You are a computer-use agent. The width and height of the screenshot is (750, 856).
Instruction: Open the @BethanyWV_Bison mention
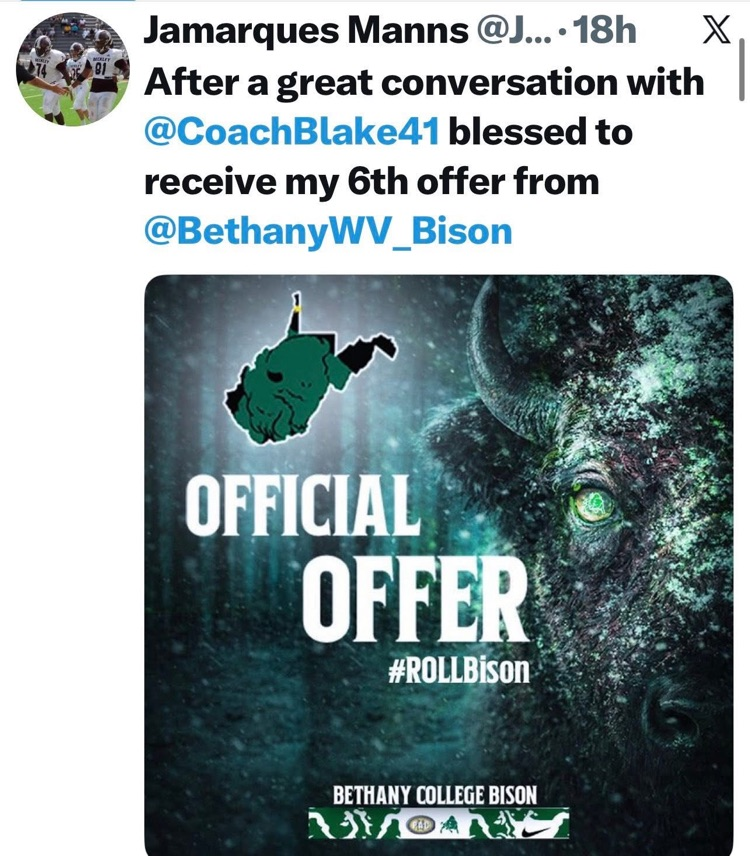coord(328,232)
